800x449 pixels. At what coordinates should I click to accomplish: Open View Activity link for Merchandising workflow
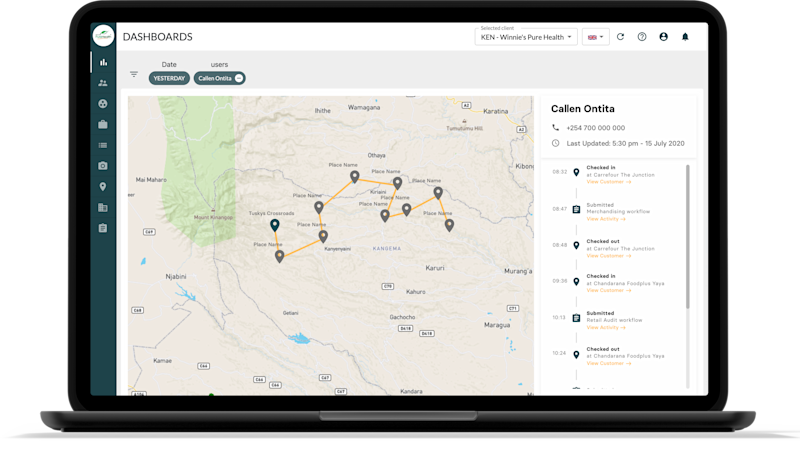[606, 219]
